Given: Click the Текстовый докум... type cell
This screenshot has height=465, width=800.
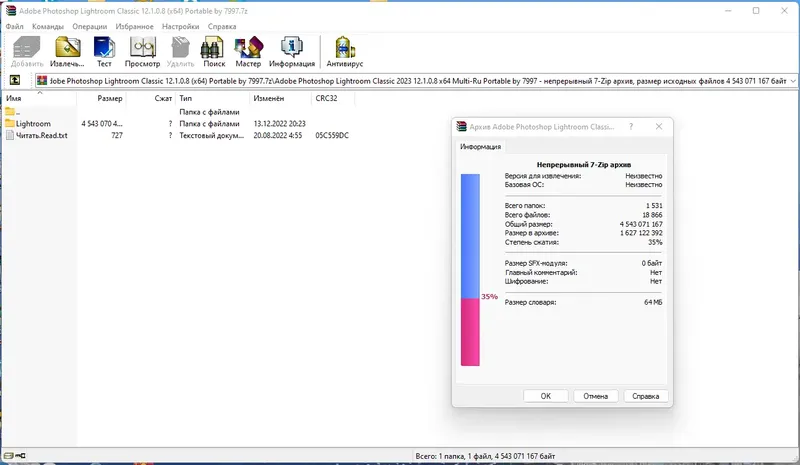Looking at the screenshot, I should [x=211, y=135].
